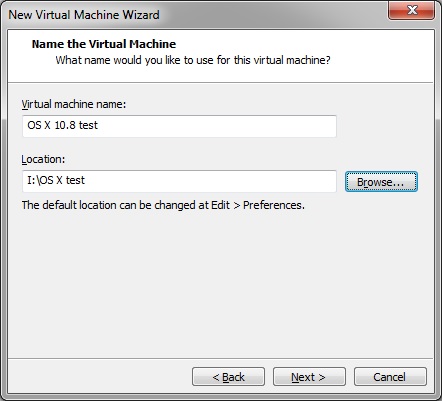Click the word 'Wizard' in the window title
Image resolution: width=443 pixels, height=401 pixels.
coord(141,15)
